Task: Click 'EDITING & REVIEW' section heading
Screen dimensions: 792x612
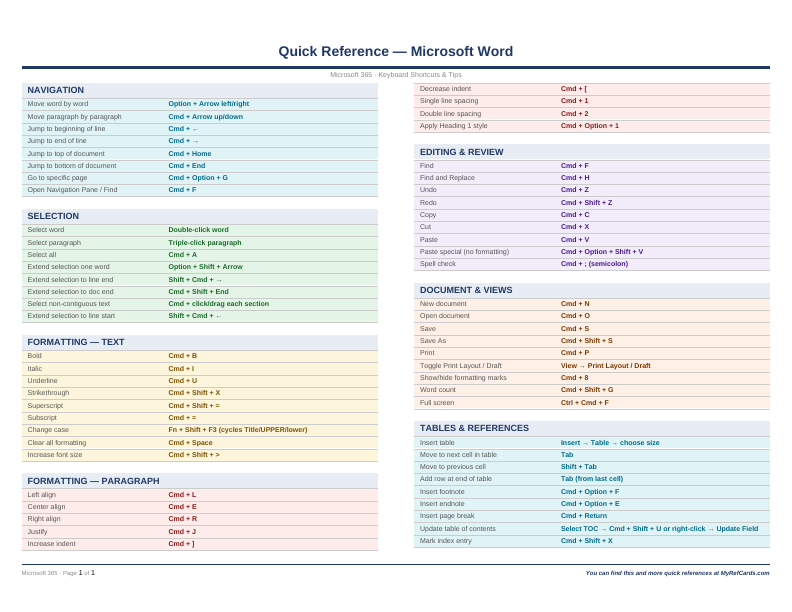Action: pyautogui.click(x=462, y=152)
